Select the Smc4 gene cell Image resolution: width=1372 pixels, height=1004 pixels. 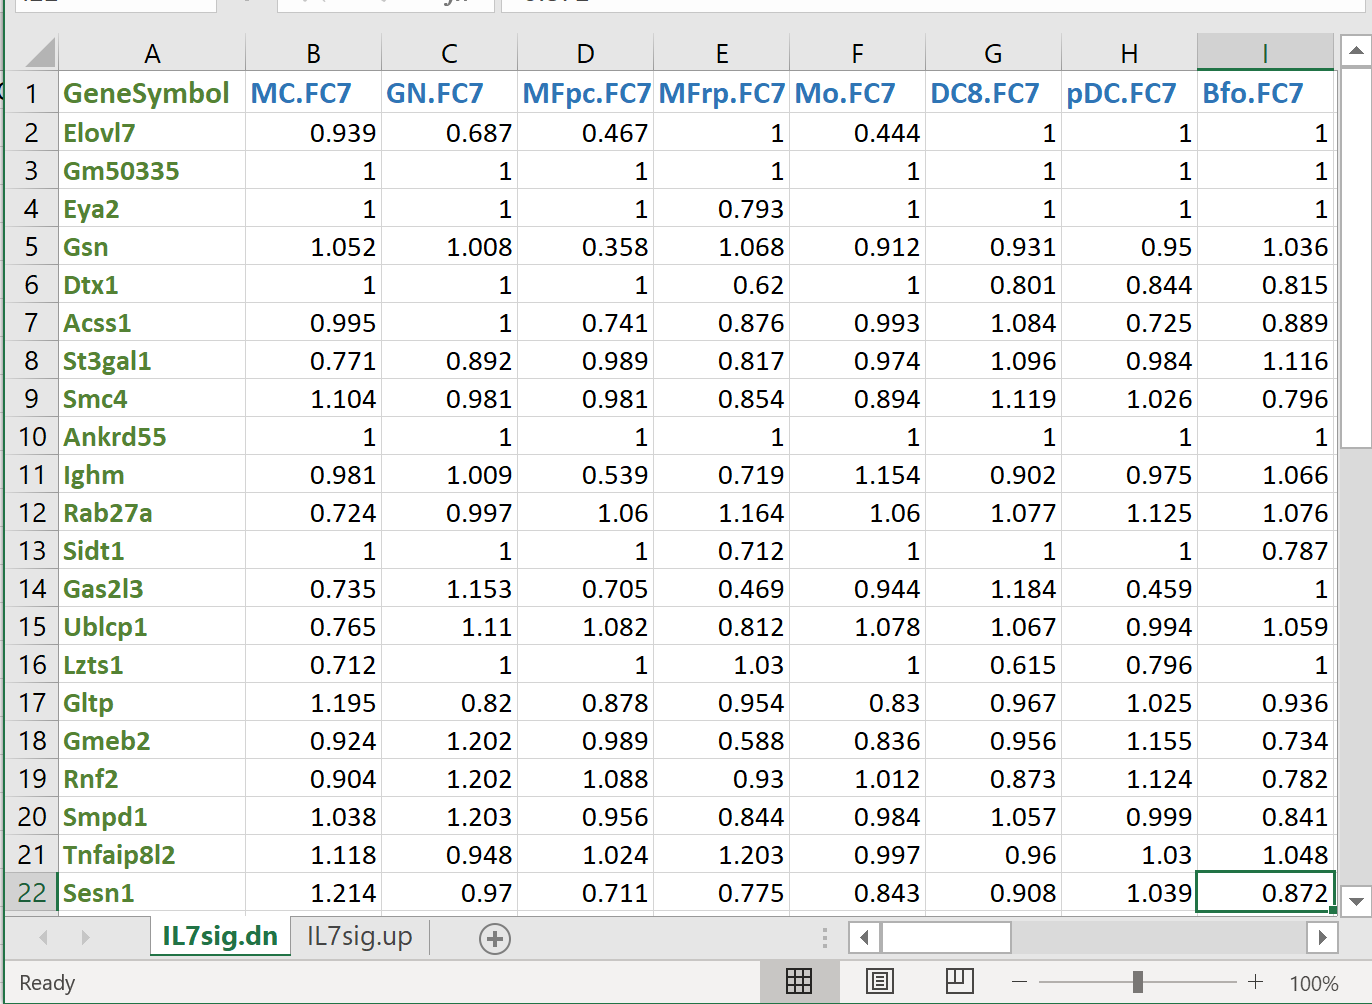(x=152, y=399)
